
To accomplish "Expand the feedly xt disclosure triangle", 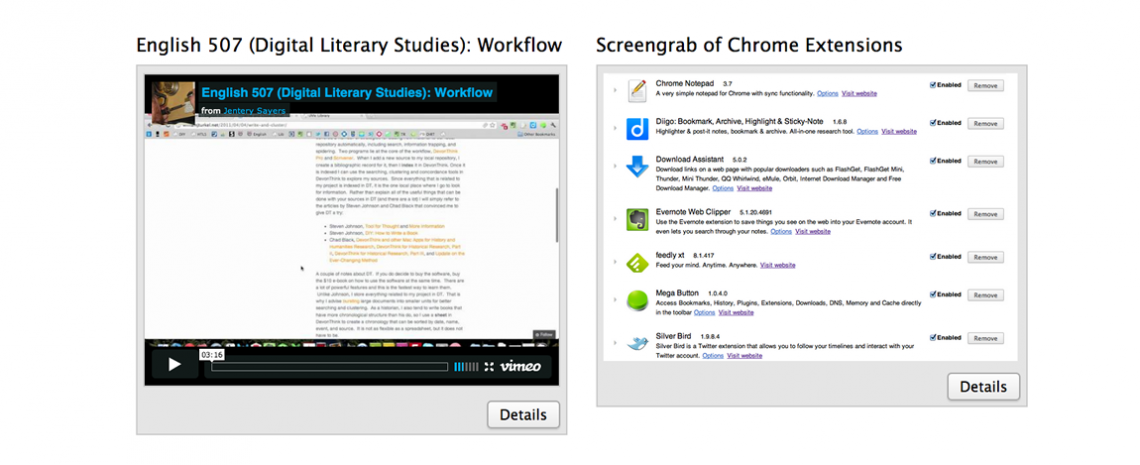I will pos(614,262).
